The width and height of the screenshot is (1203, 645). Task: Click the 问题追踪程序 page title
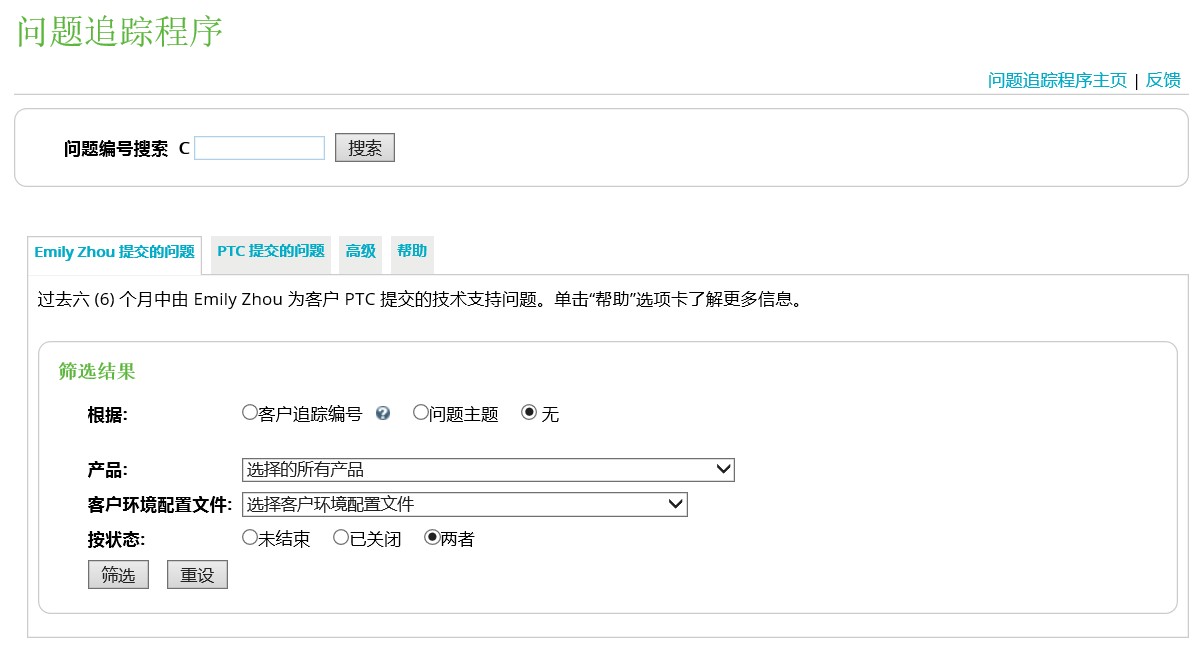click(120, 32)
